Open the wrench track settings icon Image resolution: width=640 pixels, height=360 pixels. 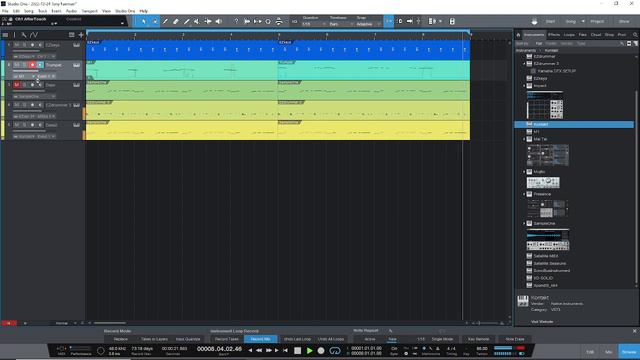pos(24,35)
